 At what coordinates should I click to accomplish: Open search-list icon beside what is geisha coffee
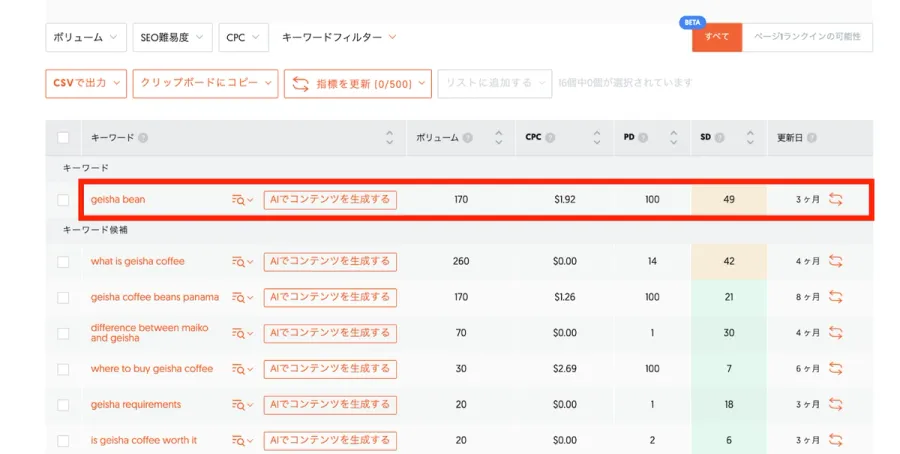point(242,262)
